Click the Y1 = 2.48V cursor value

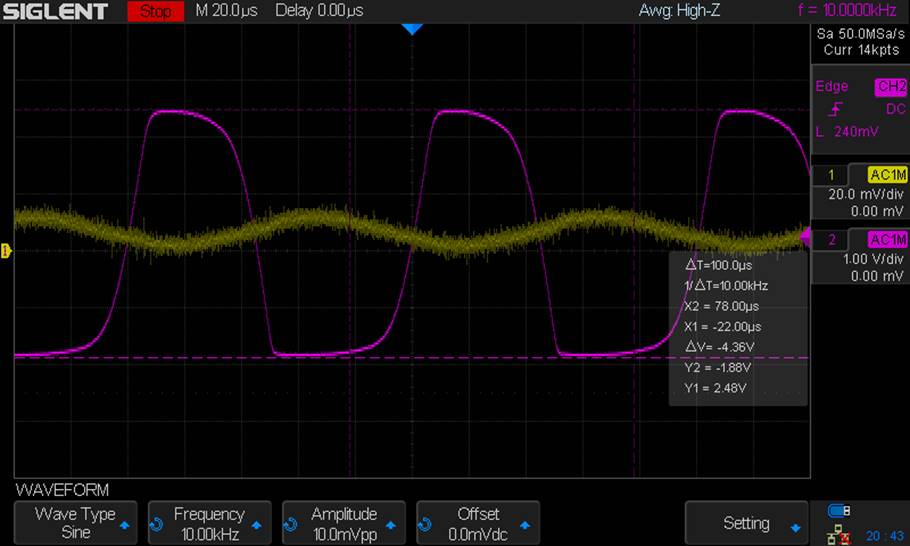coord(715,388)
